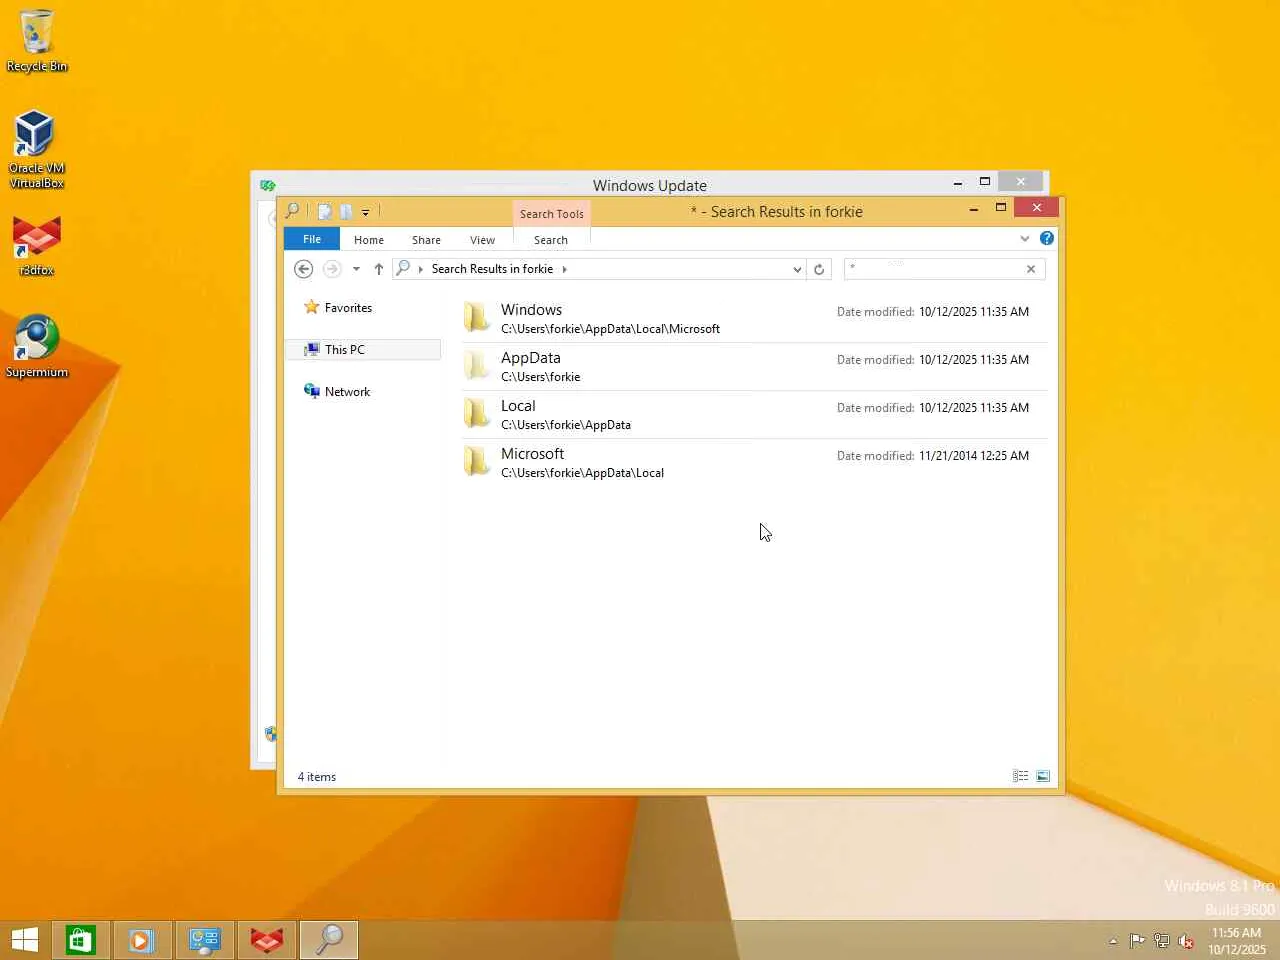Open the taskbar clock and date

point(1237,941)
